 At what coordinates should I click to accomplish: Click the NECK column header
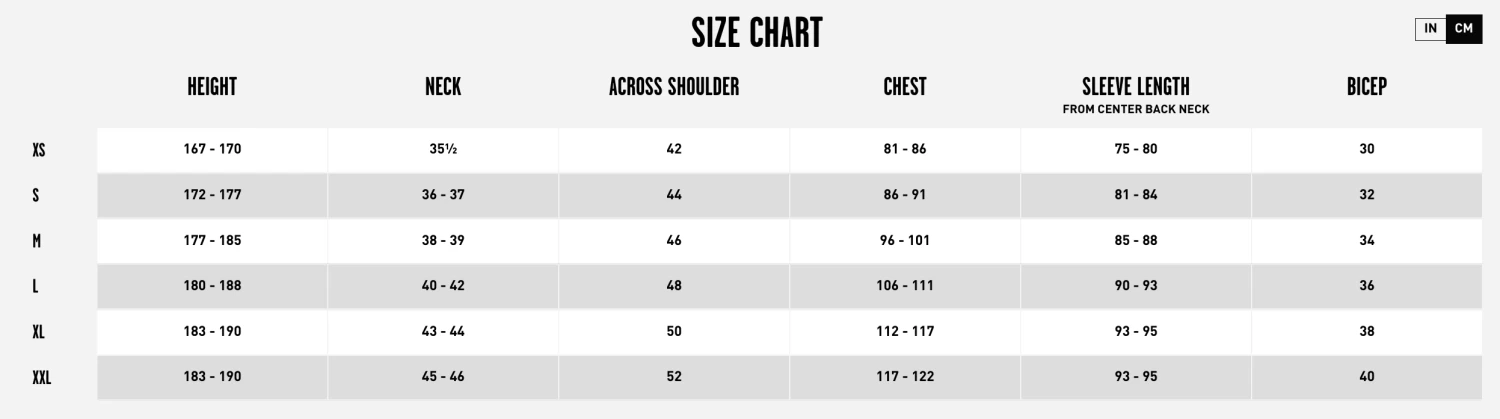443,87
